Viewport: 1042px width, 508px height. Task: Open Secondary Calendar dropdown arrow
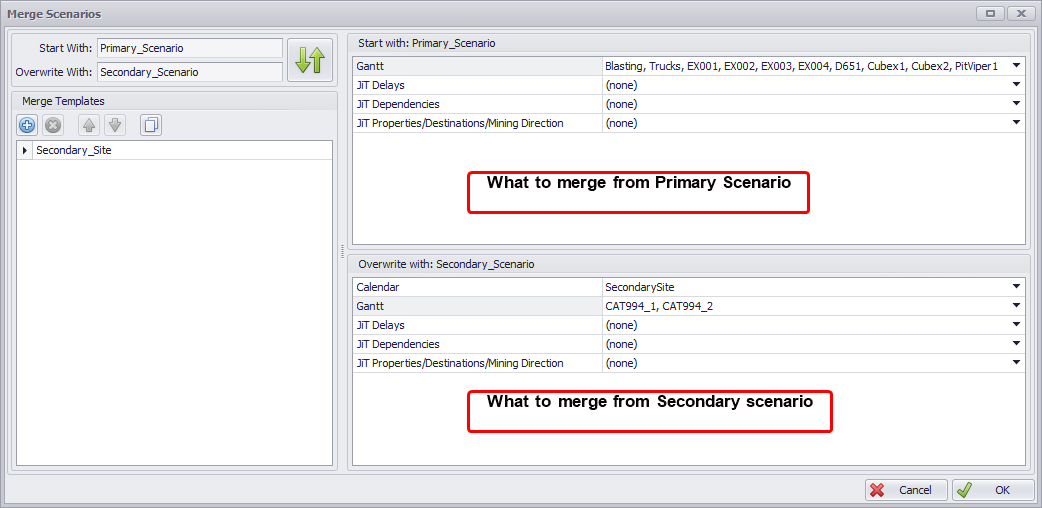1016,287
